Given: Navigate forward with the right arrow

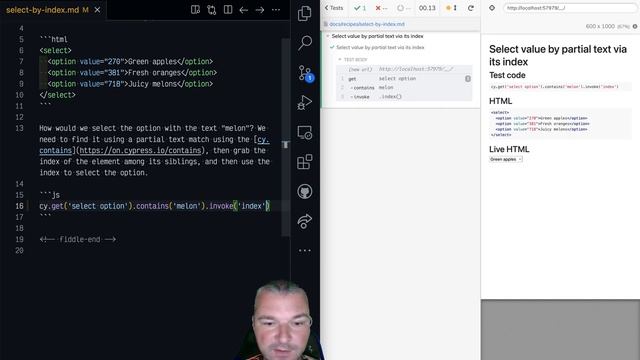Looking at the screenshot, I should coord(260,10).
